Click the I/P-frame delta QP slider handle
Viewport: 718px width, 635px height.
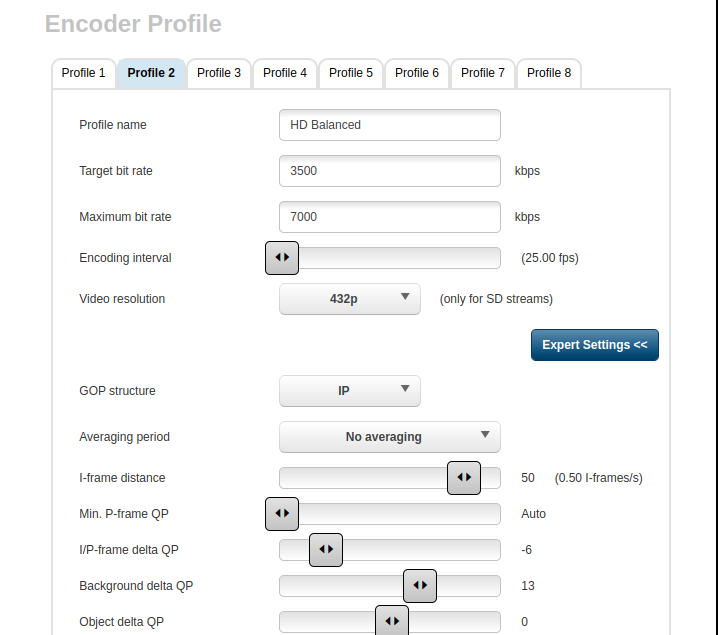click(326, 550)
